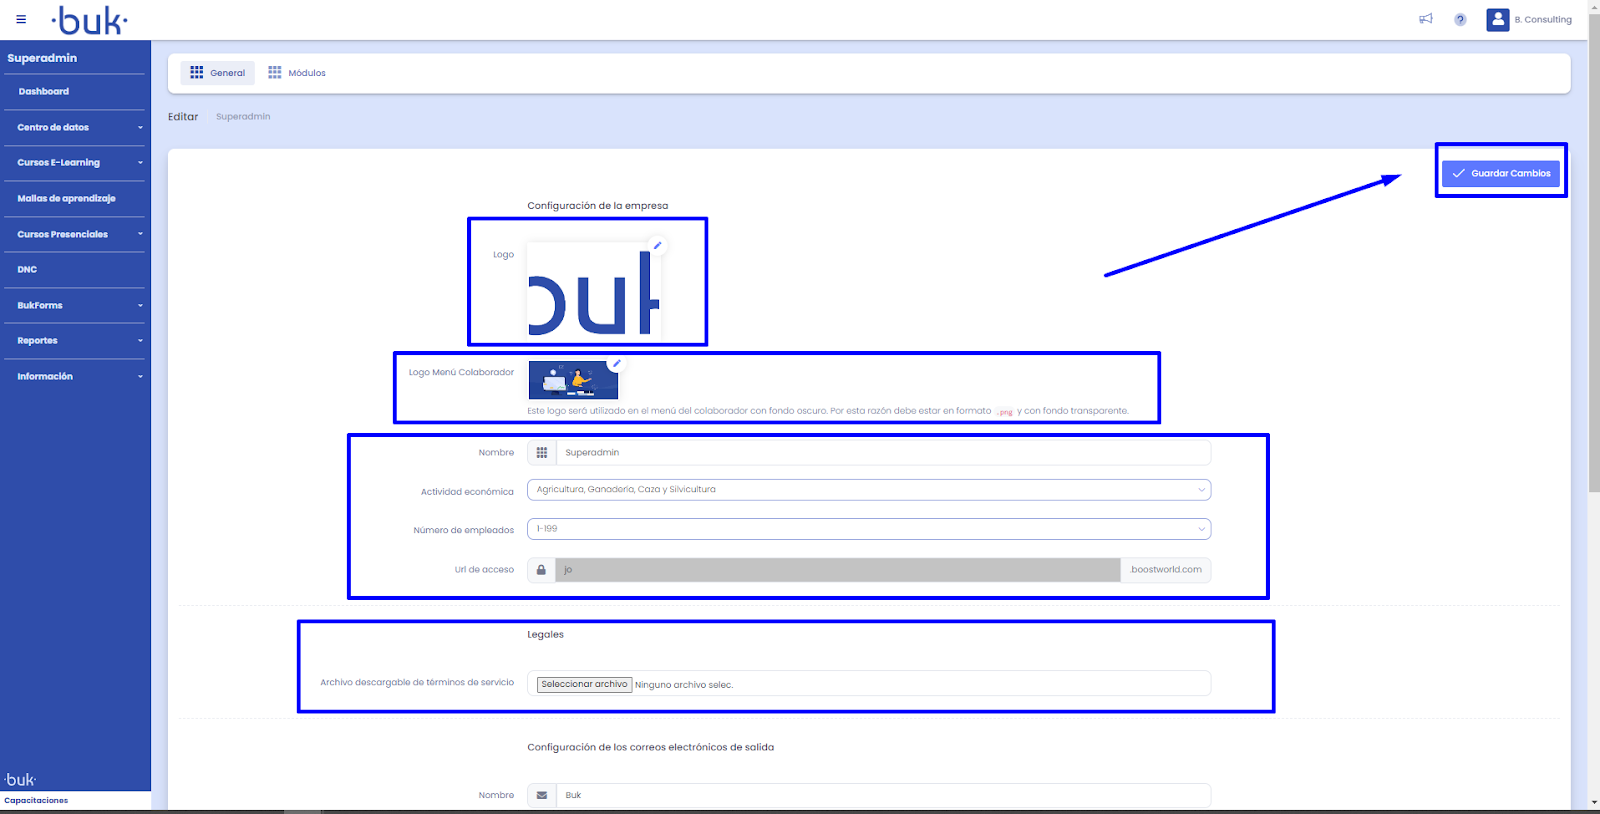Click the pencil icon on company logo

(x=657, y=245)
